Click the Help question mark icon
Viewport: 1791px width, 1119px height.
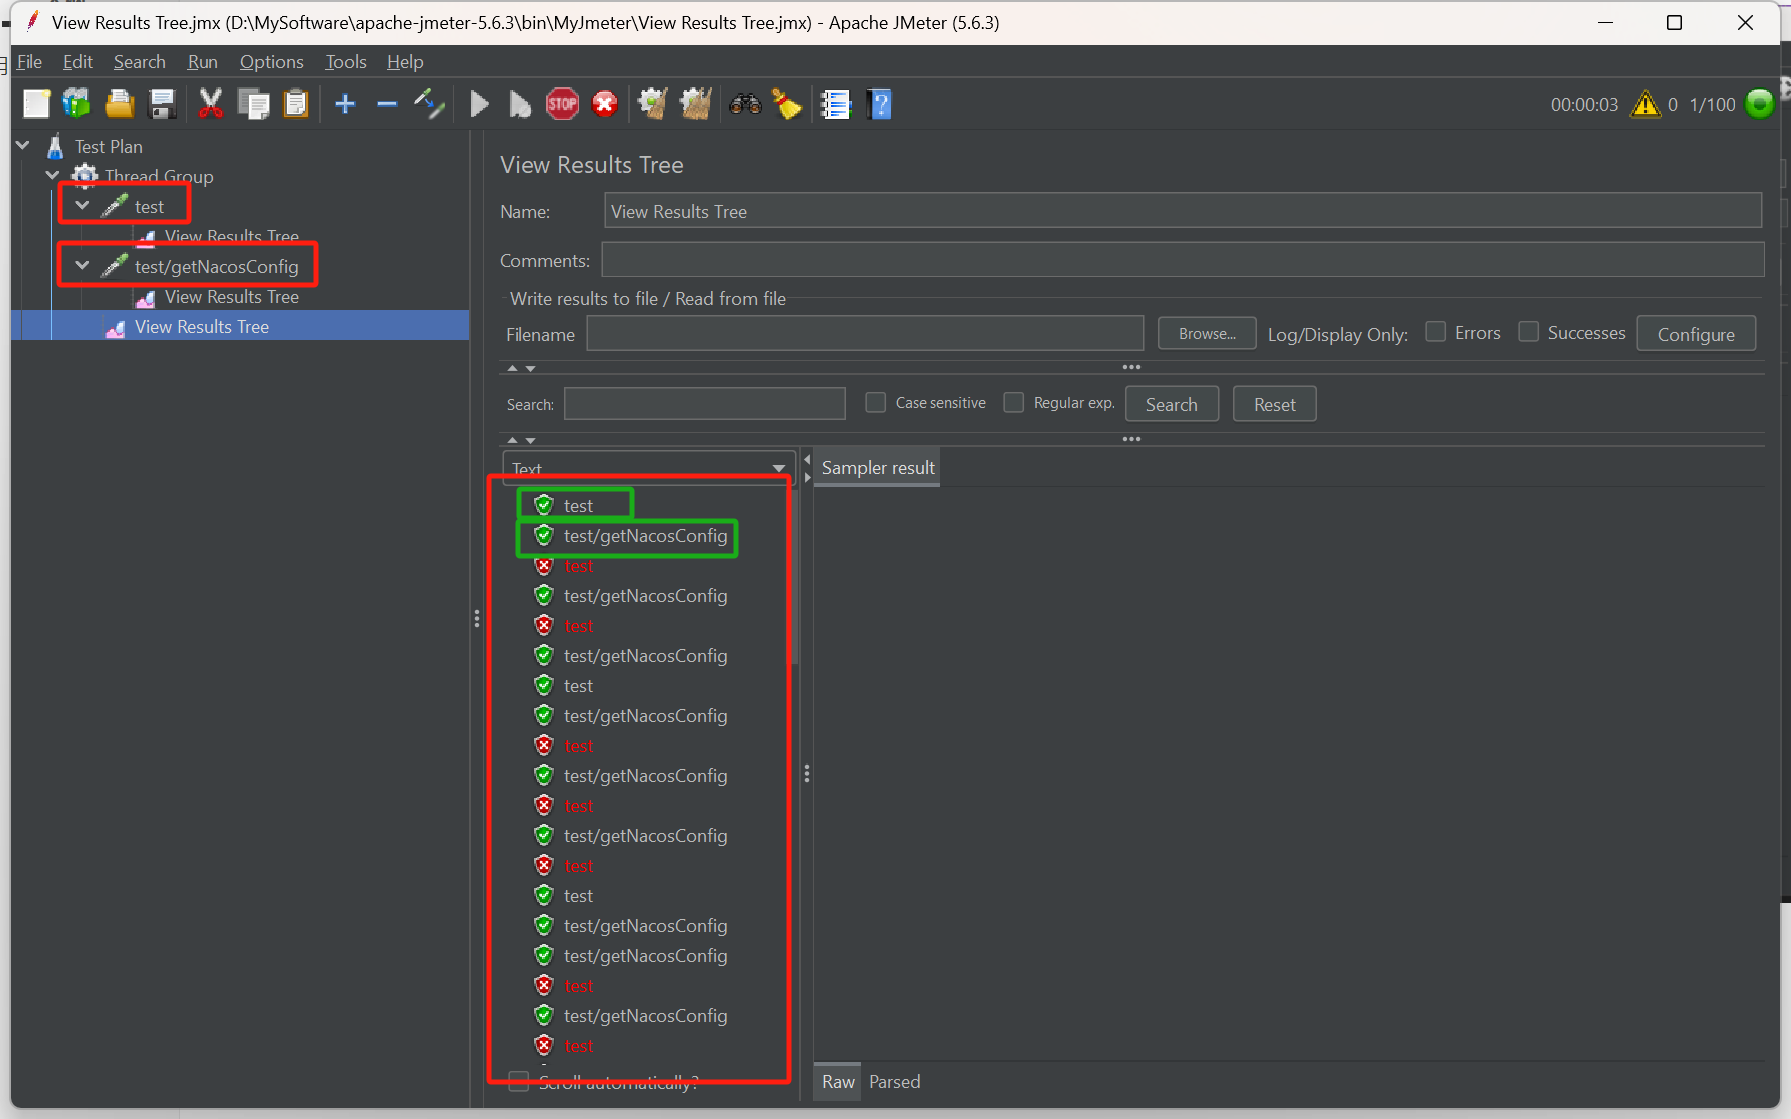(x=879, y=104)
